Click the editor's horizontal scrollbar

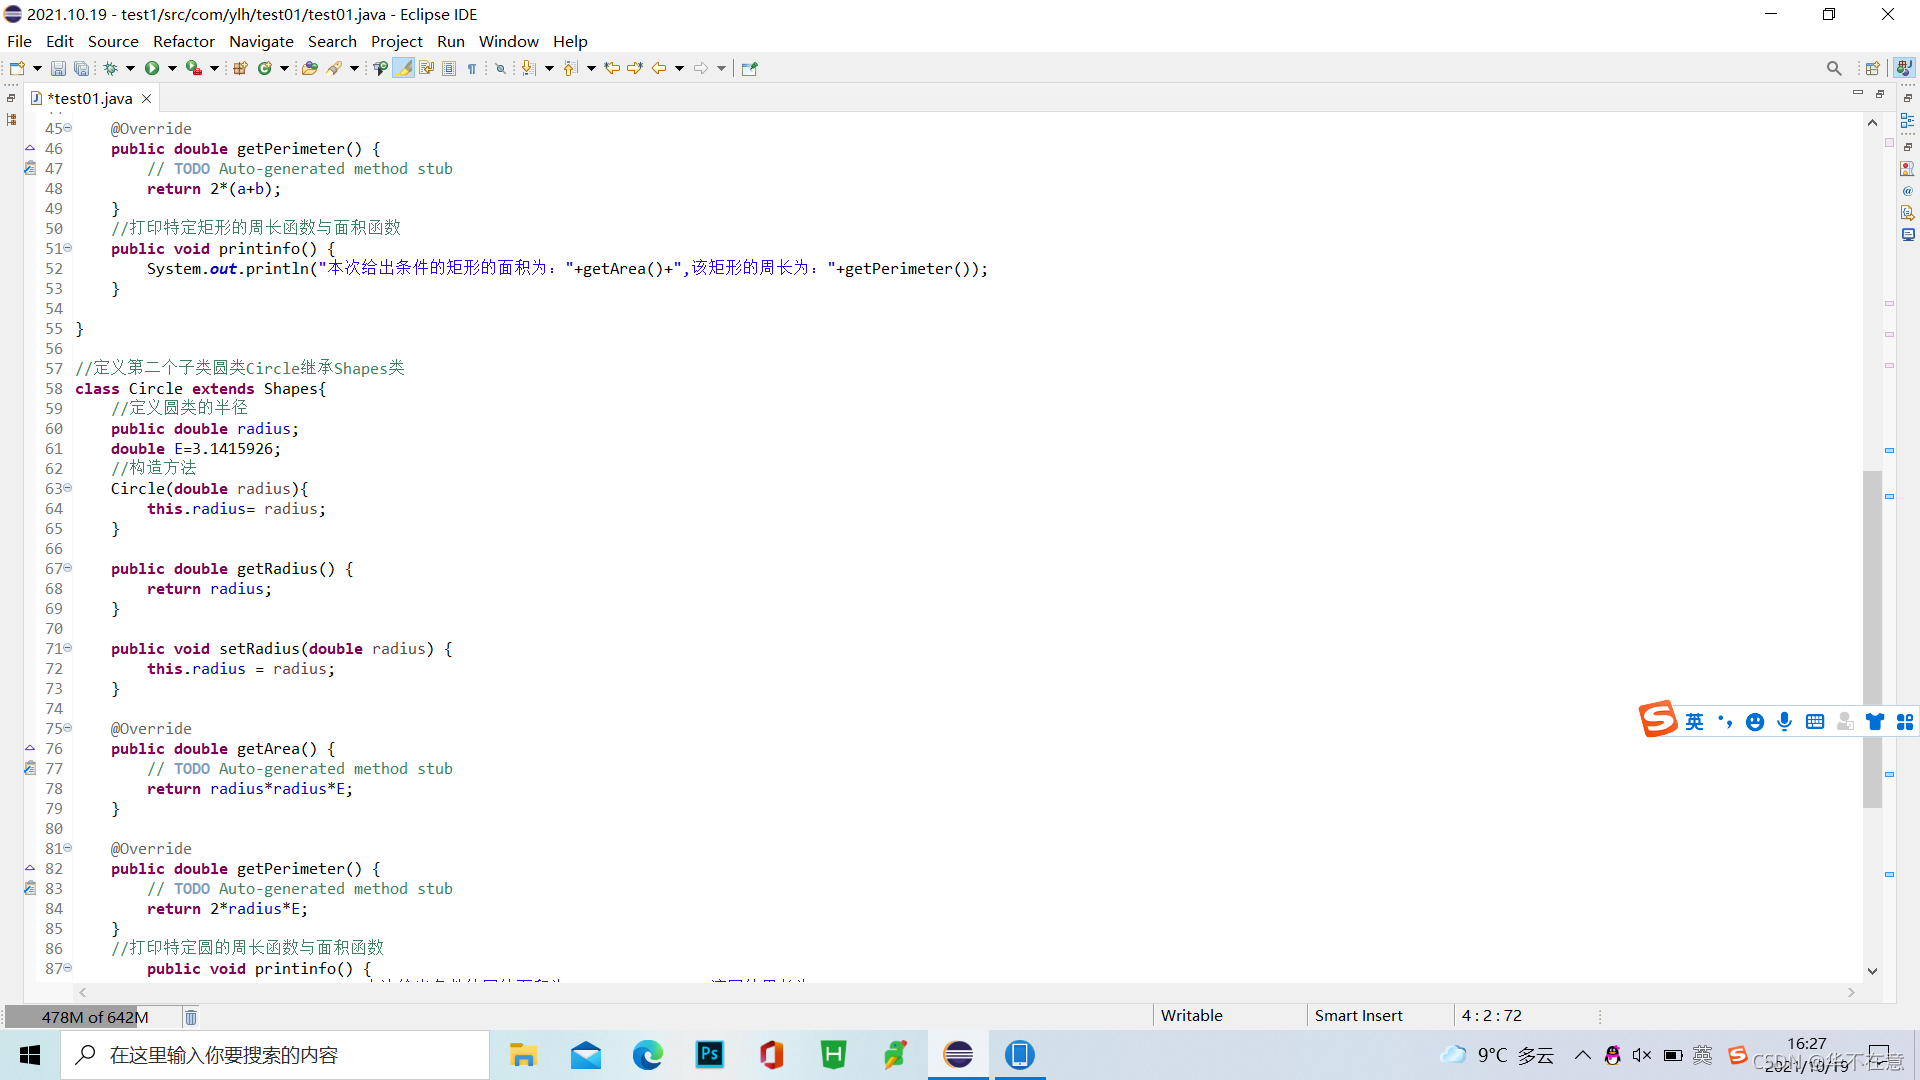[x=960, y=992]
